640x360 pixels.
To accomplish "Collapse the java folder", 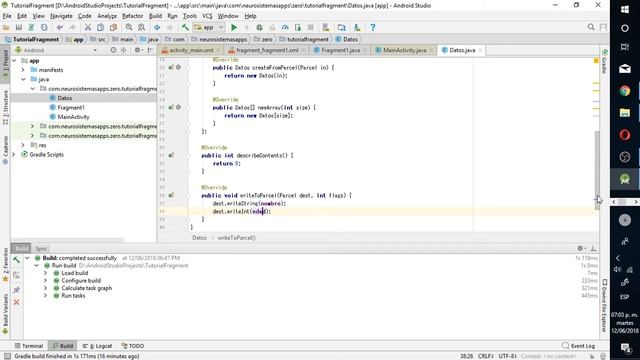I will click(23, 79).
